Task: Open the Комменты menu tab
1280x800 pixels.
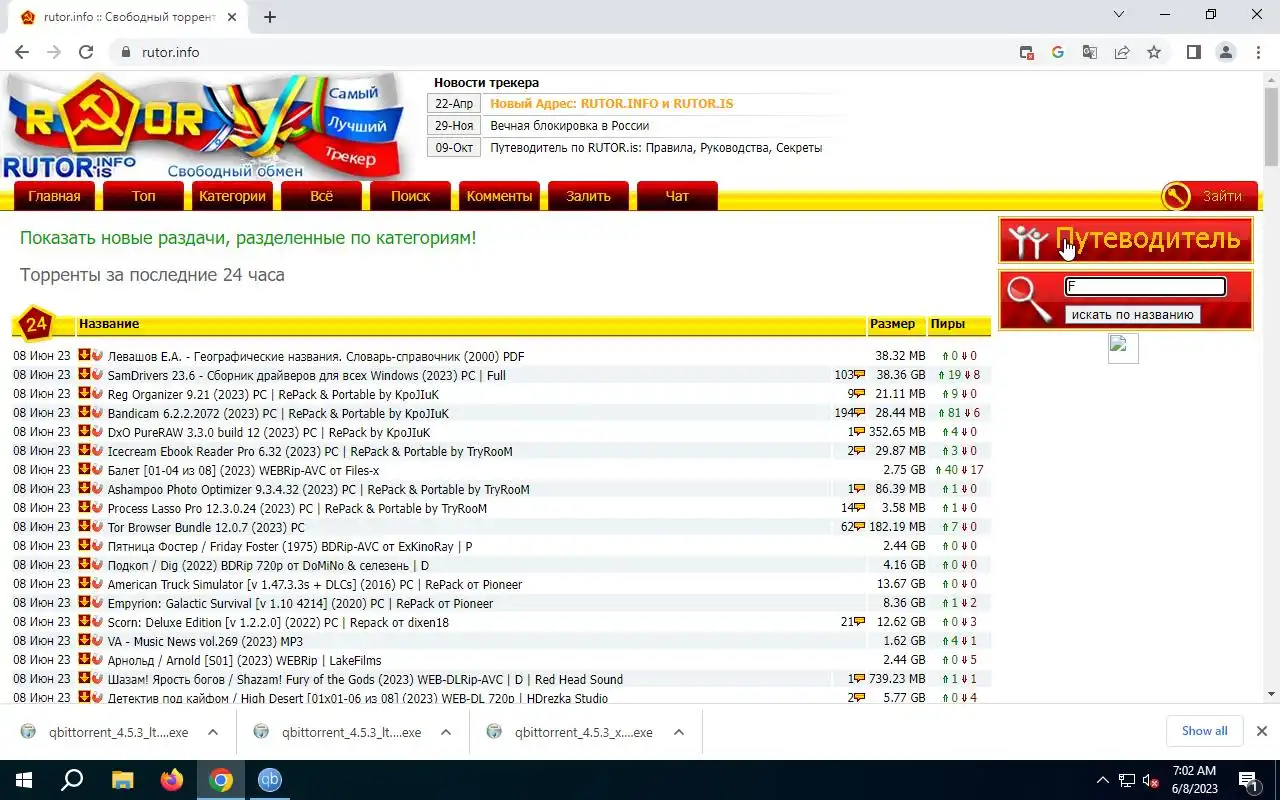Action: pos(499,196)
